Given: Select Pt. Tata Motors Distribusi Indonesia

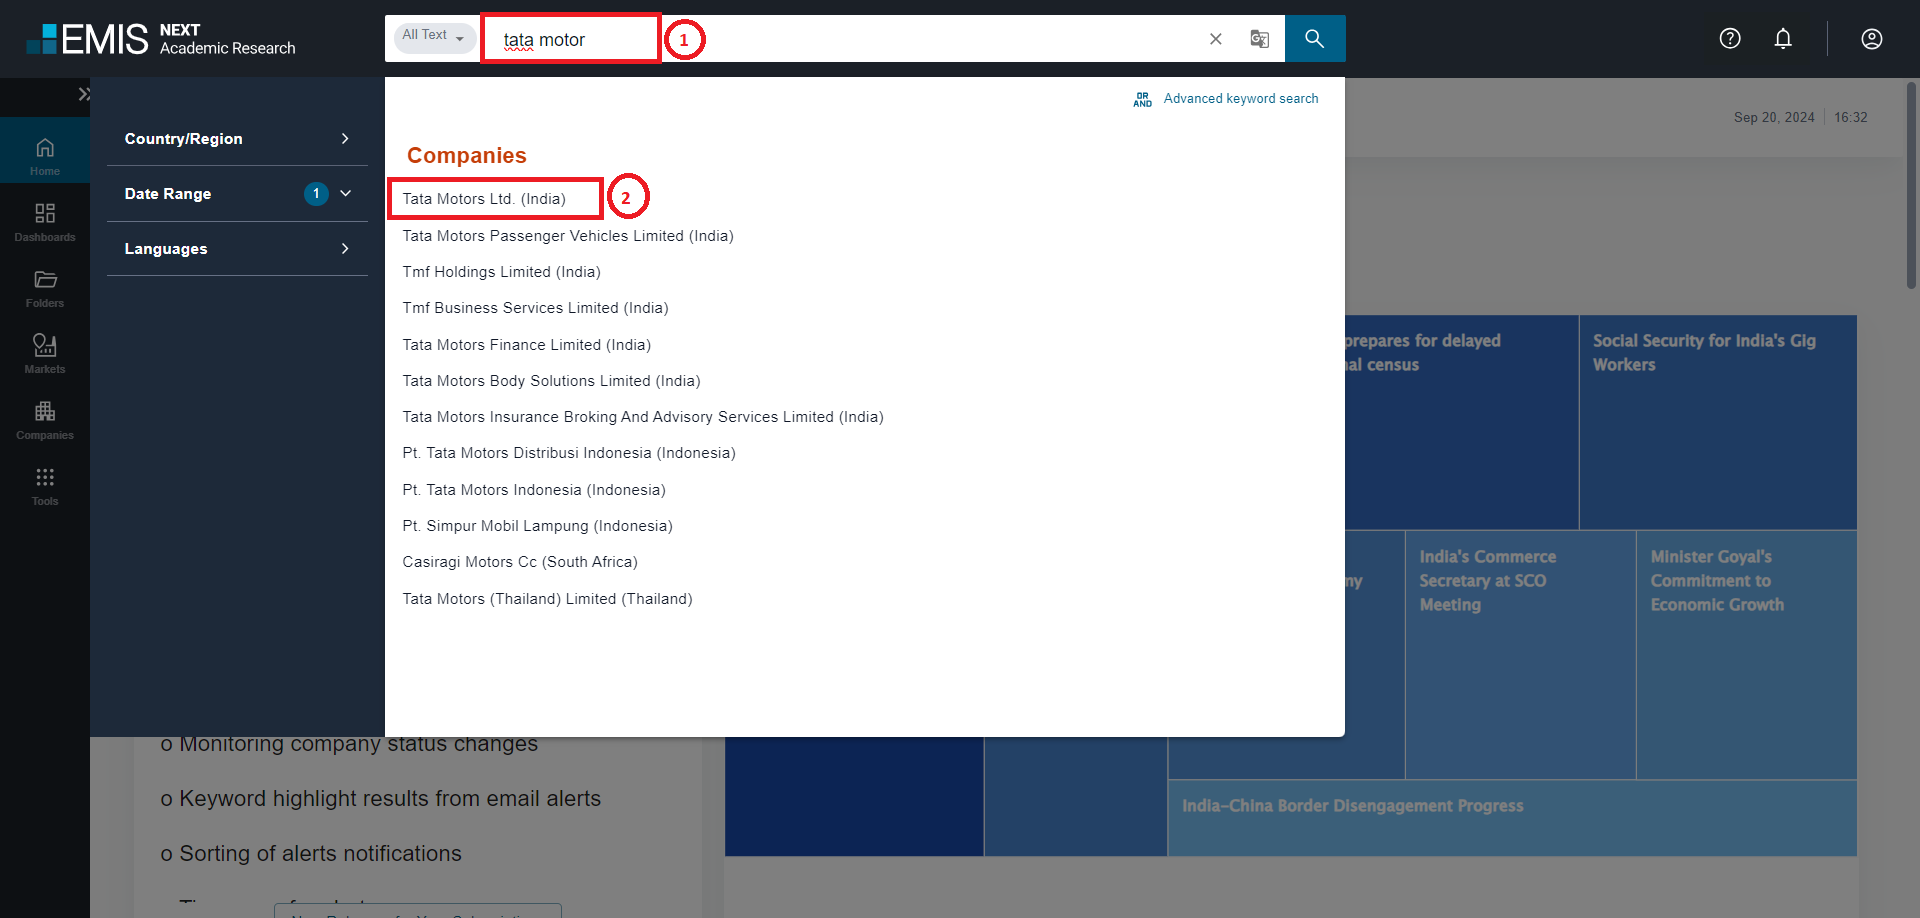Looking at the screenshot, I should click(x=569, y=453).
